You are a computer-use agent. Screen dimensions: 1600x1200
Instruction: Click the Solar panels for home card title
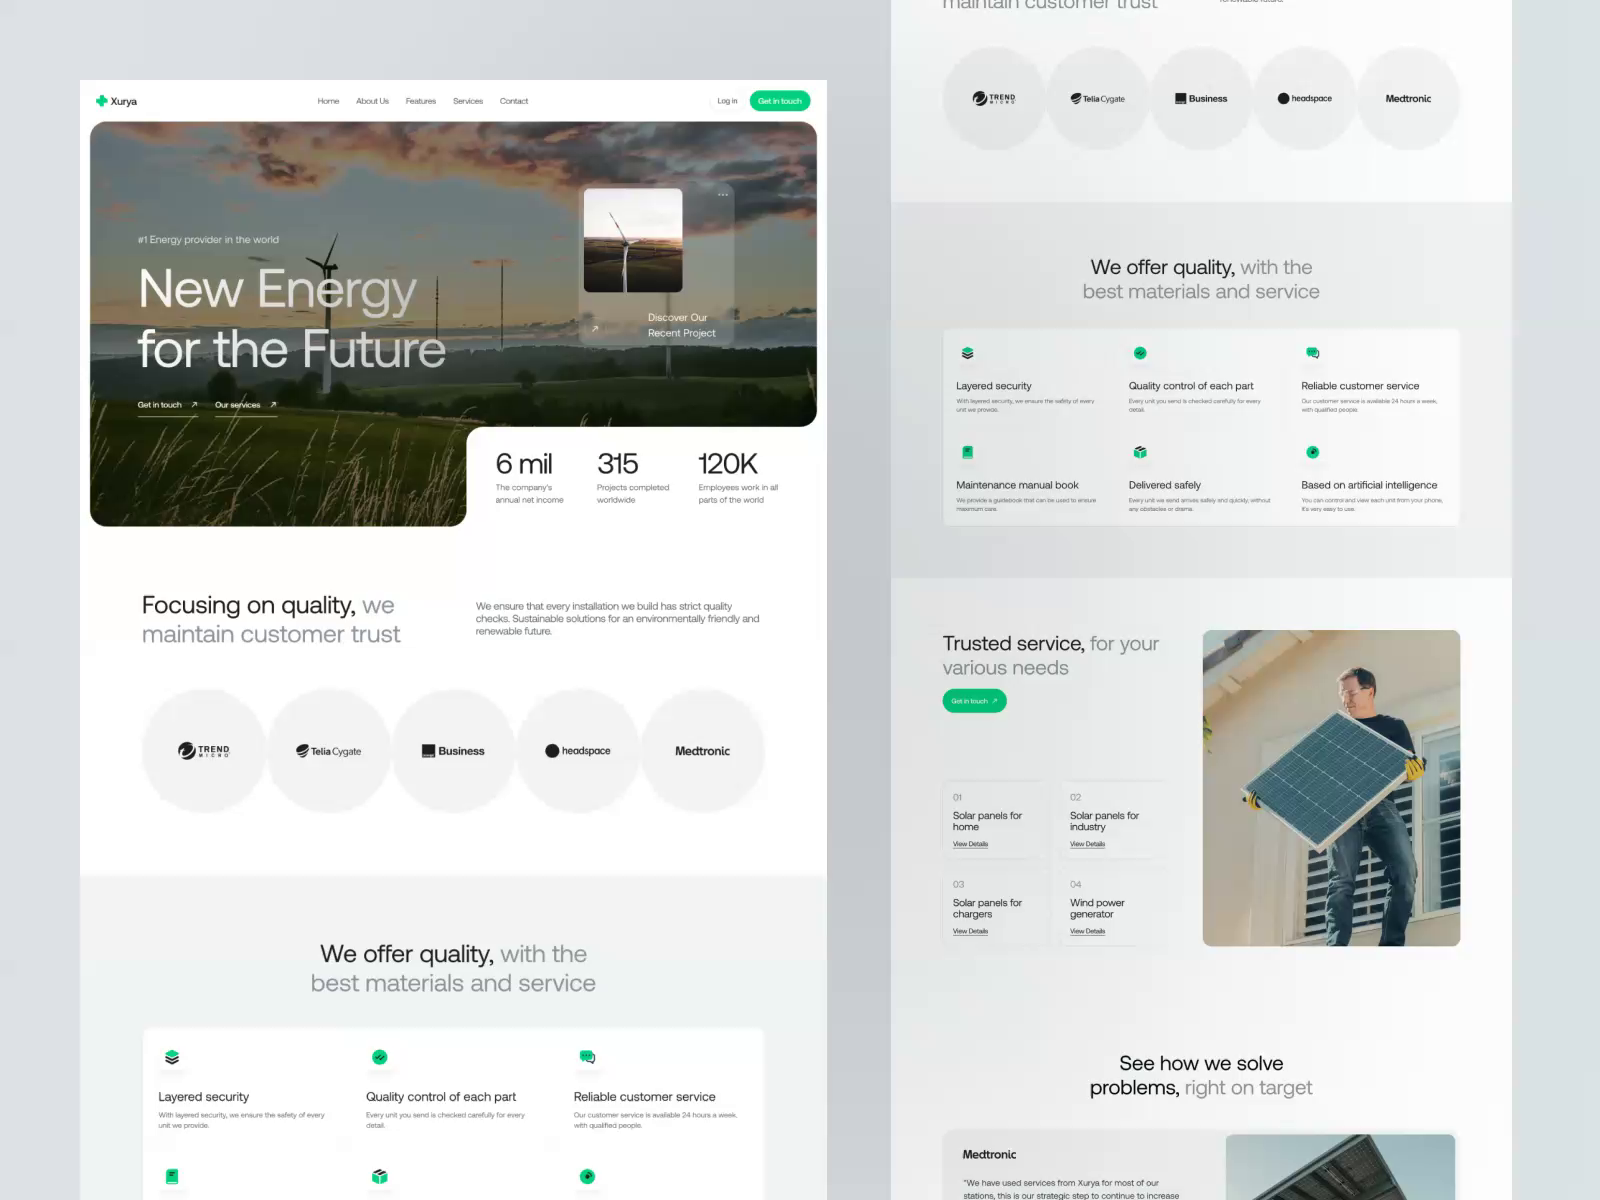pyautogui.click(x=987, y=821)
